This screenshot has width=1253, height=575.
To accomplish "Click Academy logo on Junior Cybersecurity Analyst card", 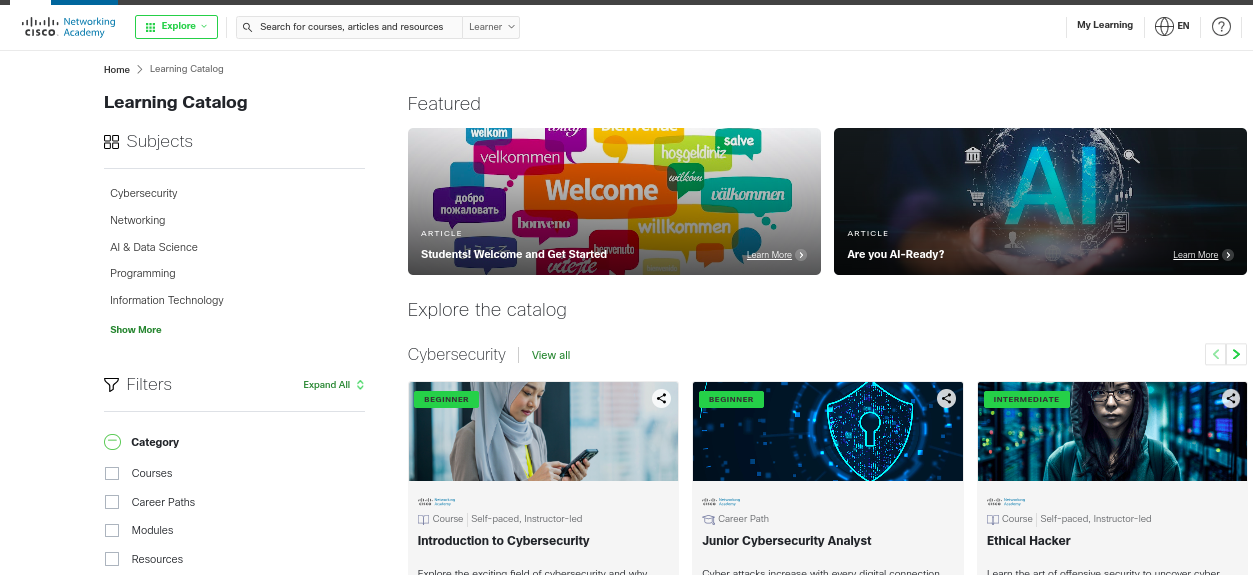I will point(721,501).
